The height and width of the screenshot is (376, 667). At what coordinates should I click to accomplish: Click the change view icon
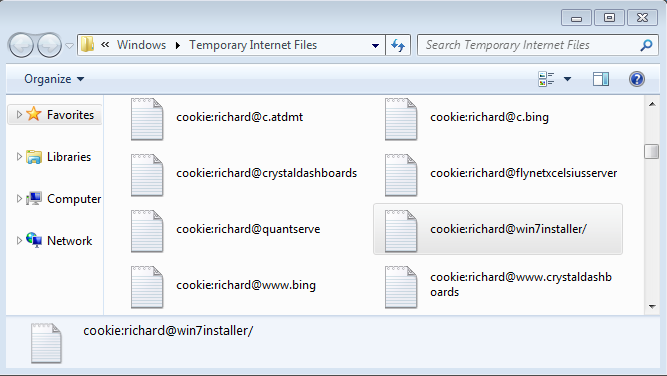pyautogui.click(x=546, y=79)
